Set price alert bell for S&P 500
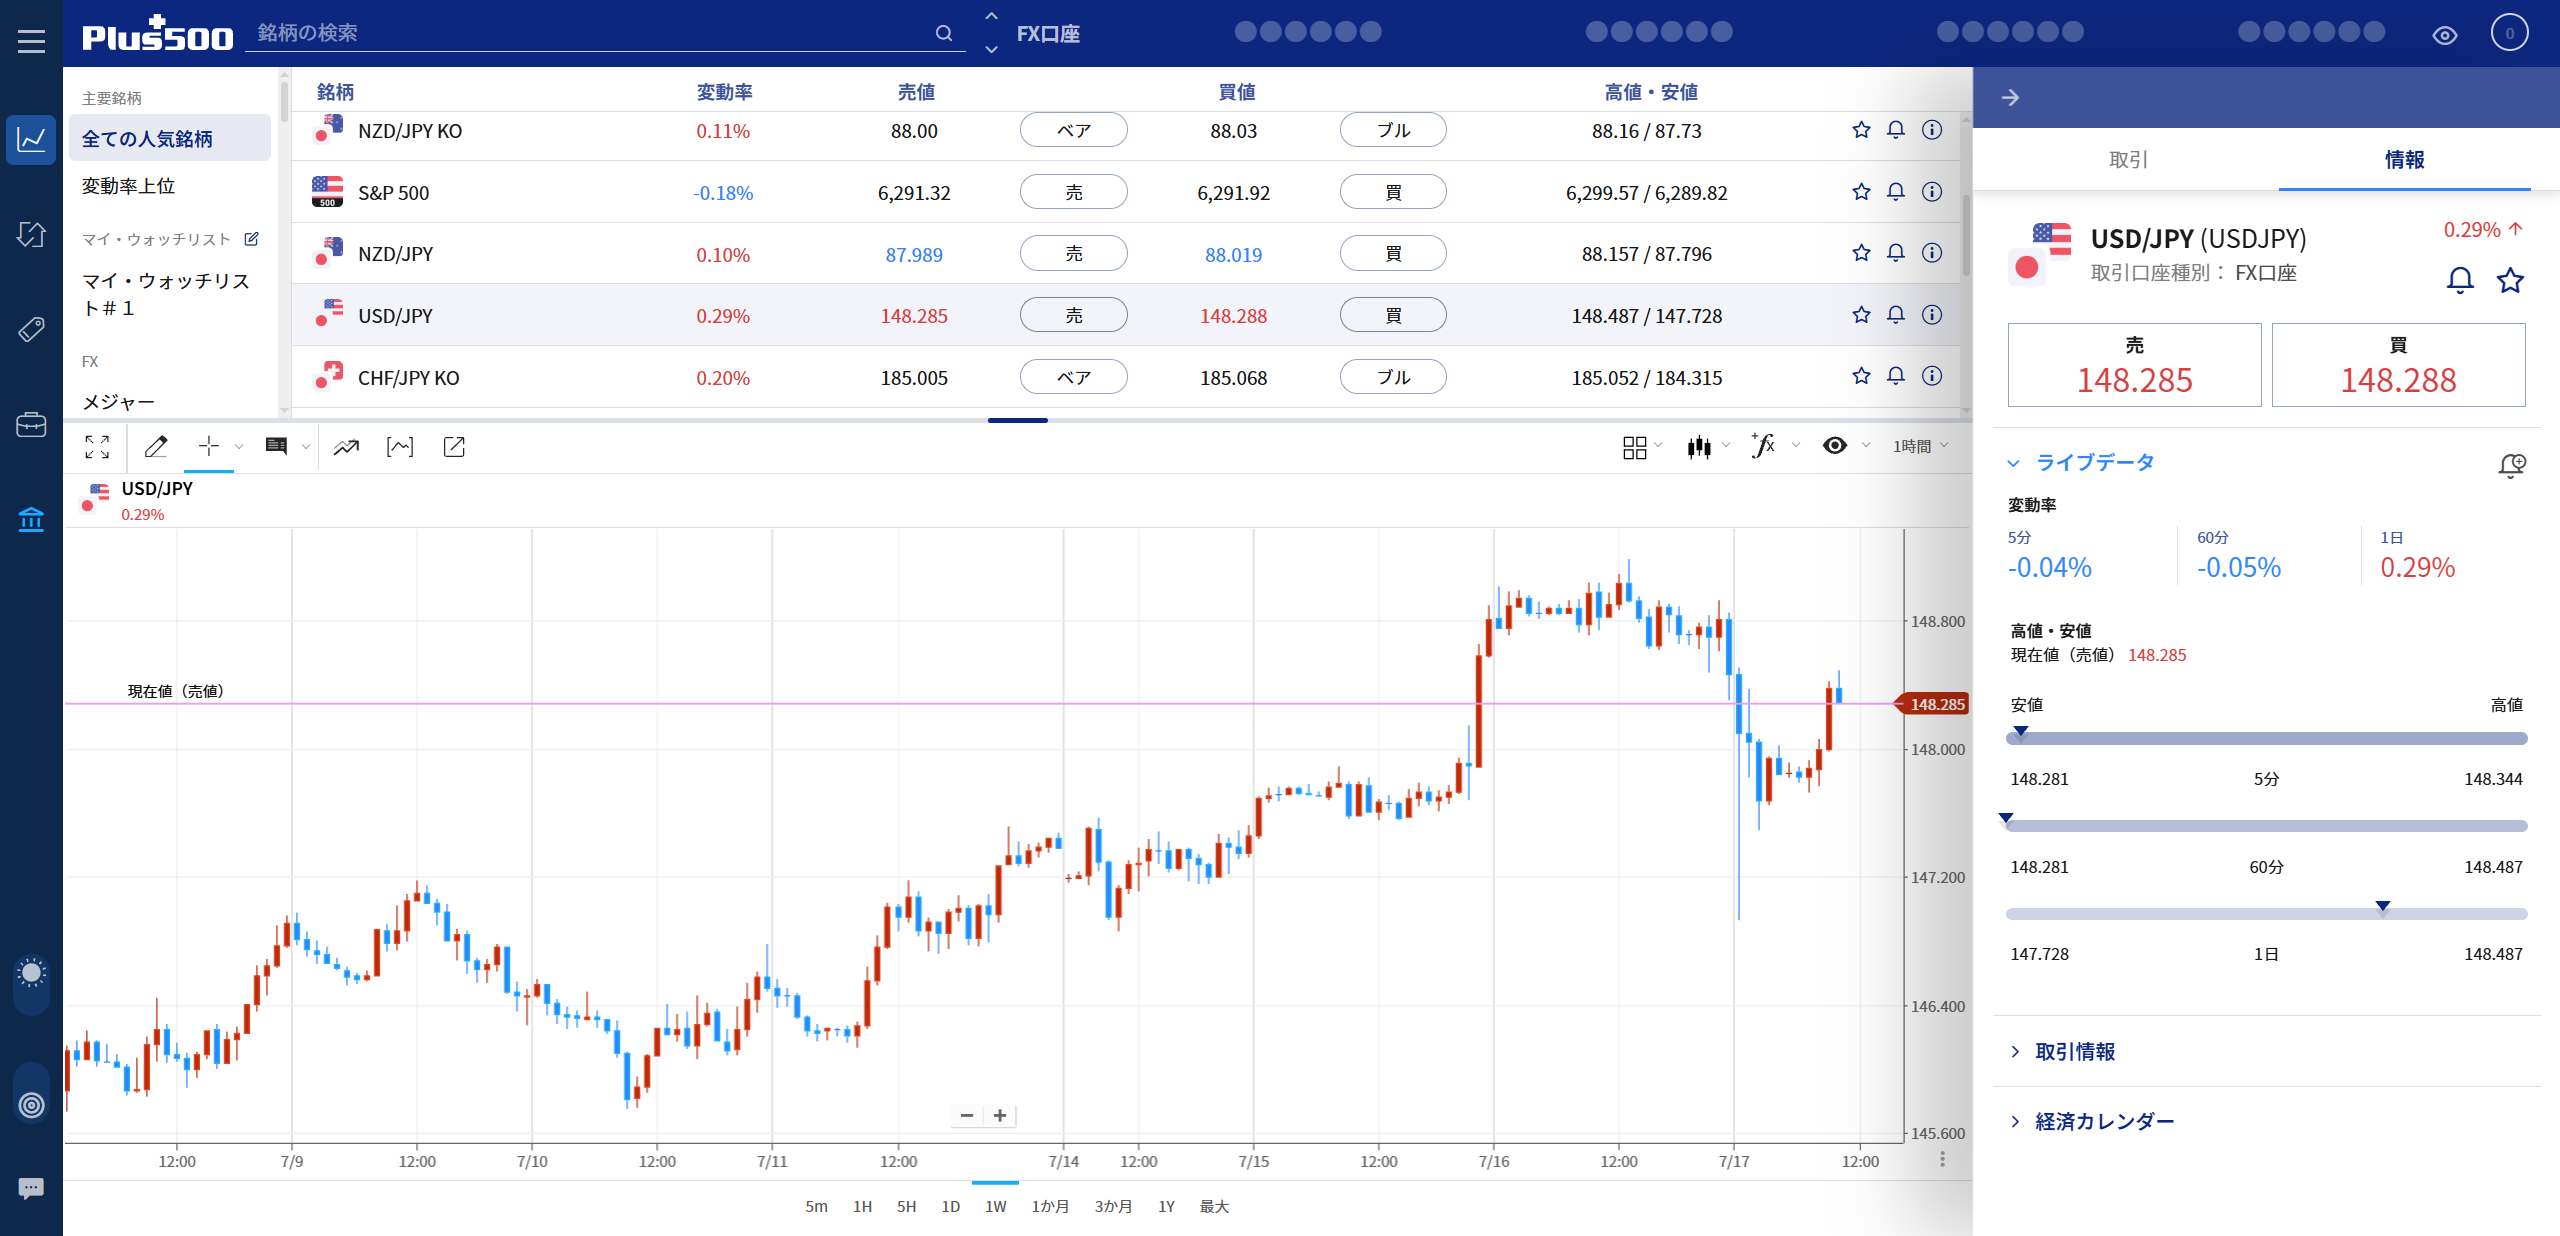Viewport: 2560px width, 1236px height. pos(1895,192)
